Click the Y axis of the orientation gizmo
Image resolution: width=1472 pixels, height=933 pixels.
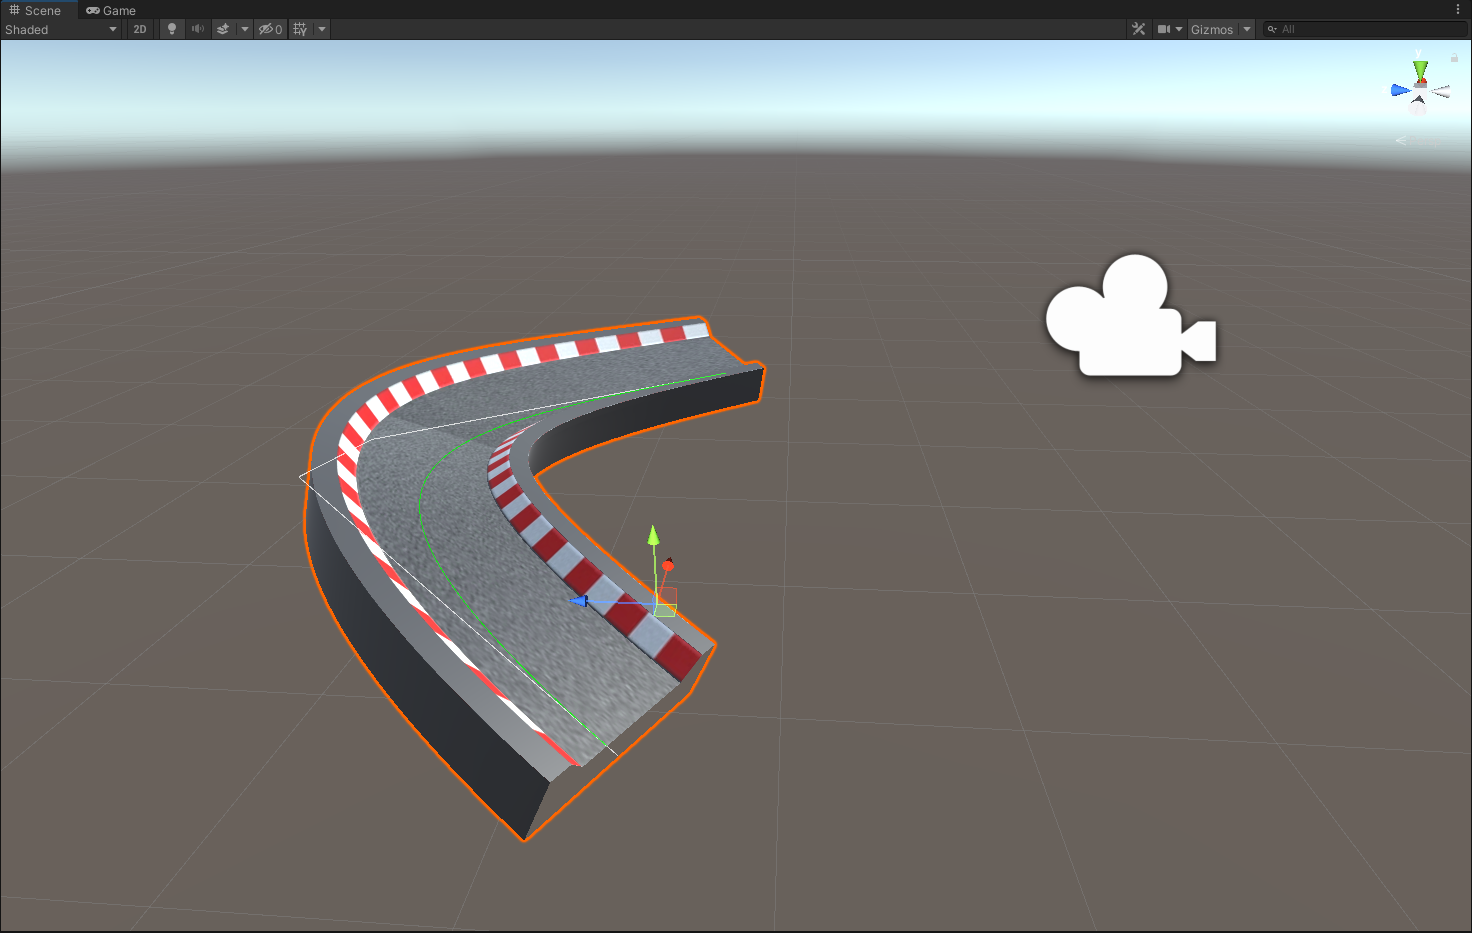(1419, 70)
